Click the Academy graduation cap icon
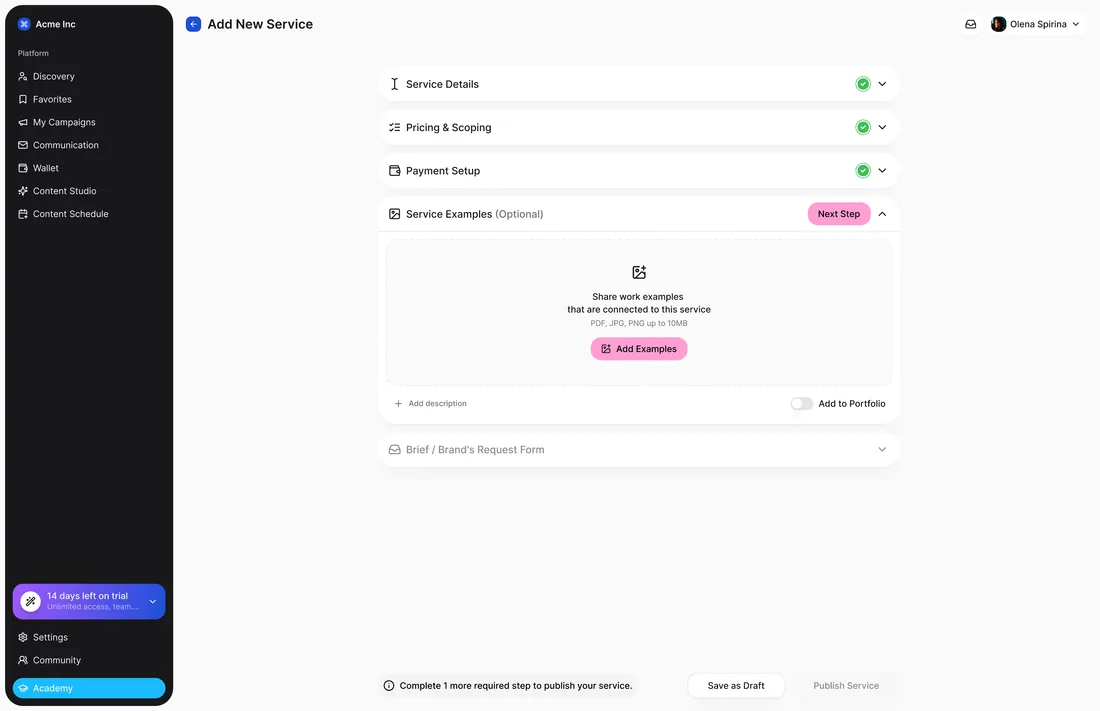This screenshot has height=711, width=1100. tap(23, 688)
